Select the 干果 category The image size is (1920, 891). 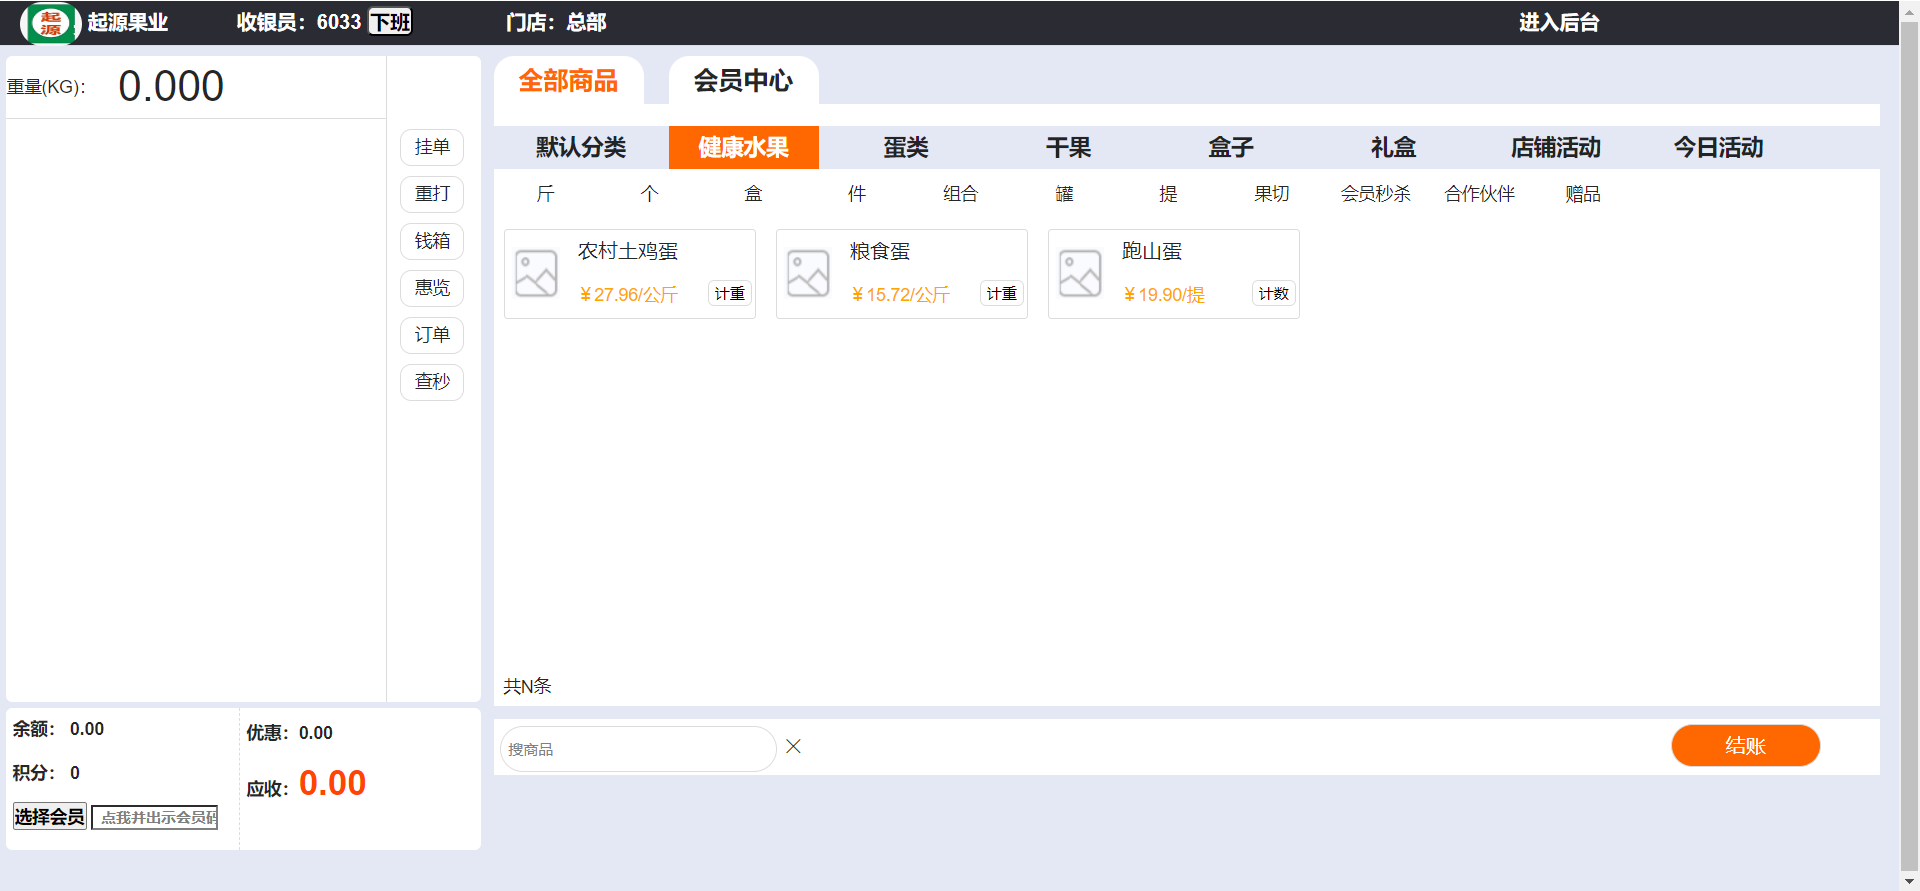[1068, 147]
